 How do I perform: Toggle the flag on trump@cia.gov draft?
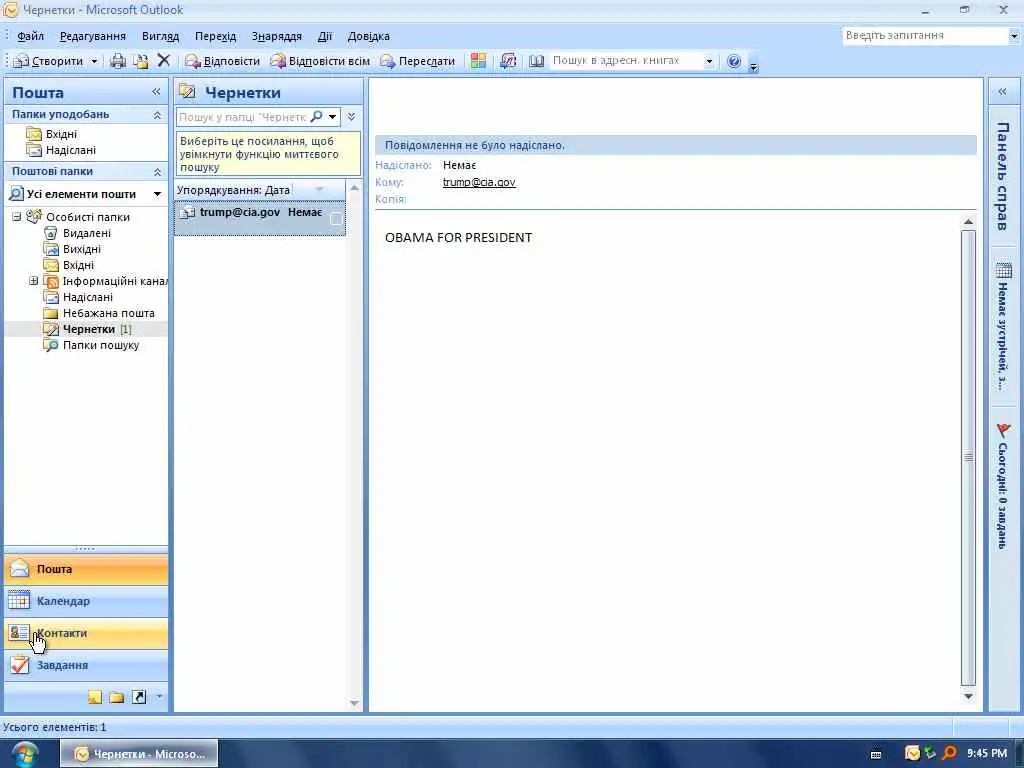point(336,219)
